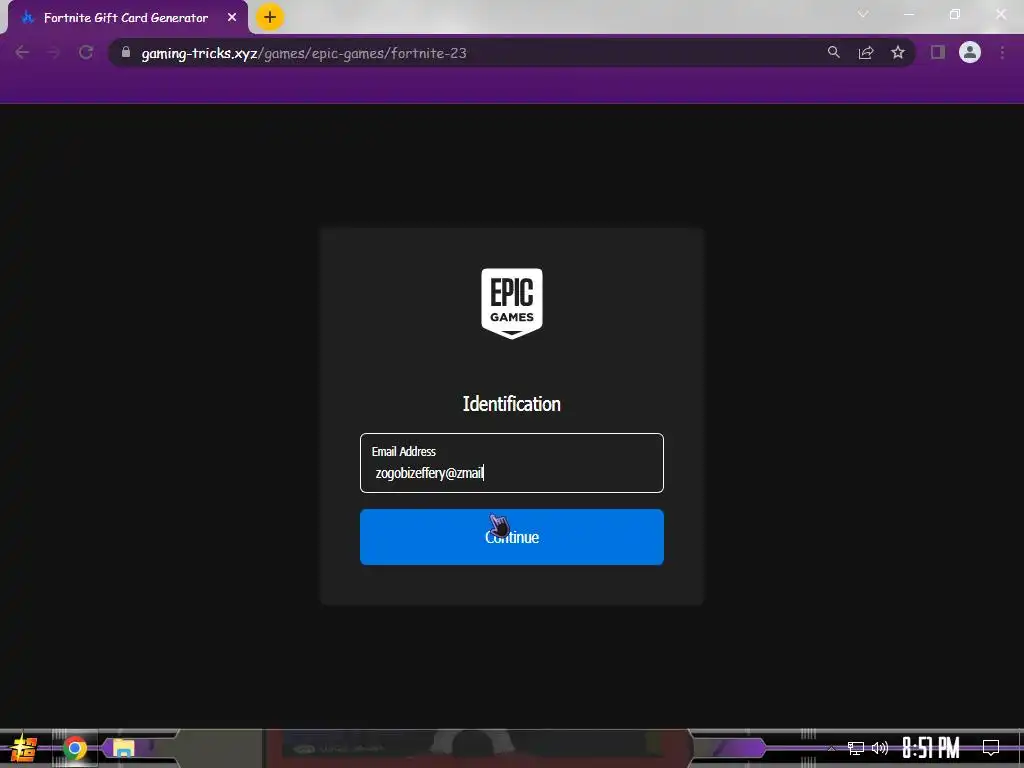Click the network tray icon
Image resolution: width=1024 pixels, height=768 pixels.
[856, 748]
